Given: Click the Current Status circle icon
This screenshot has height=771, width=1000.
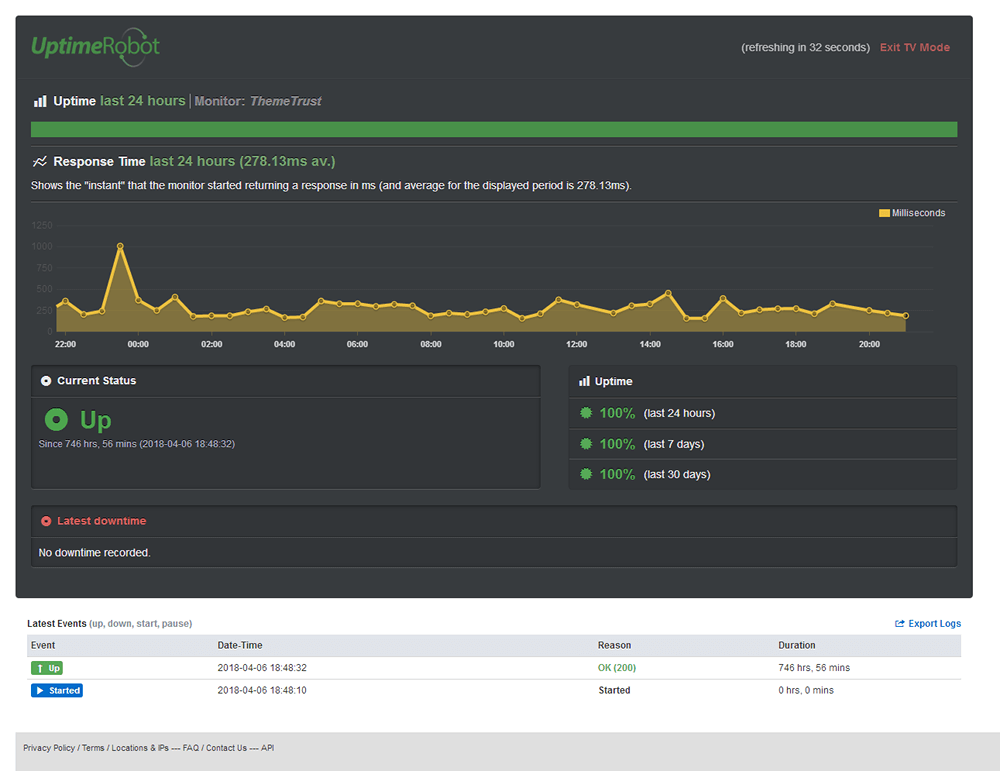Looking at the screenshot, I should point(46,381).
